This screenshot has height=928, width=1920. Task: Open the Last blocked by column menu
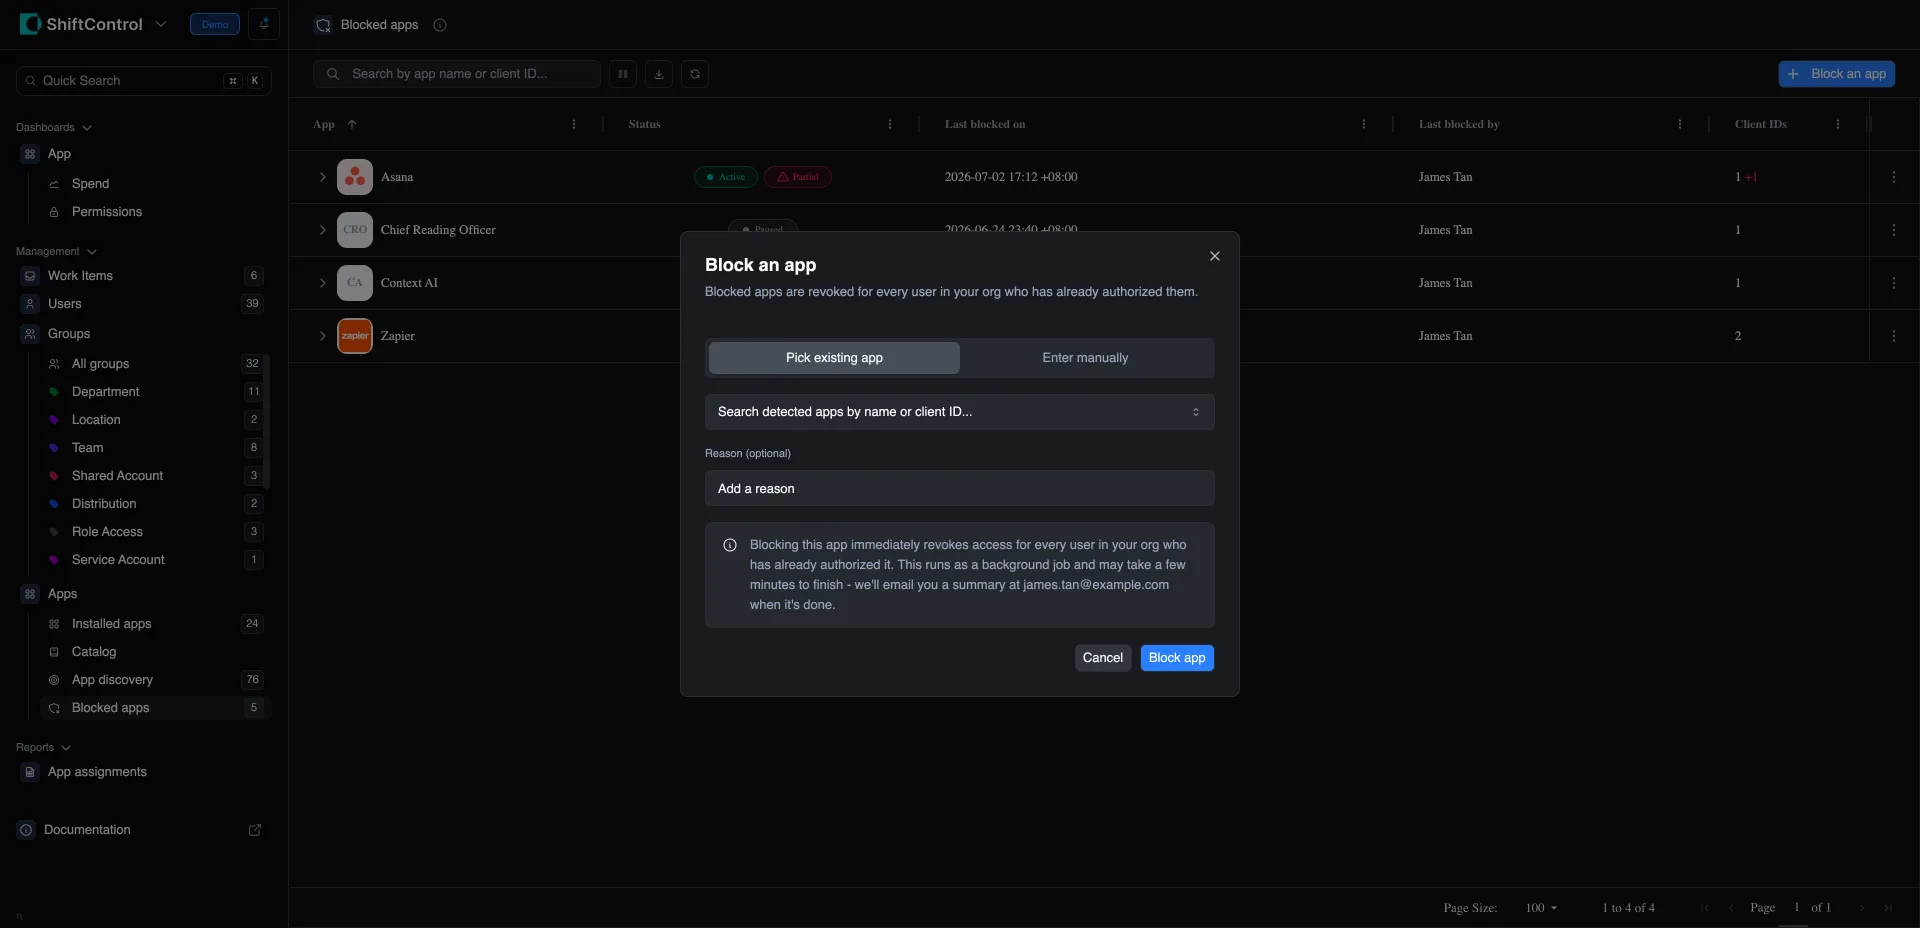click(x=1680, y=125)
